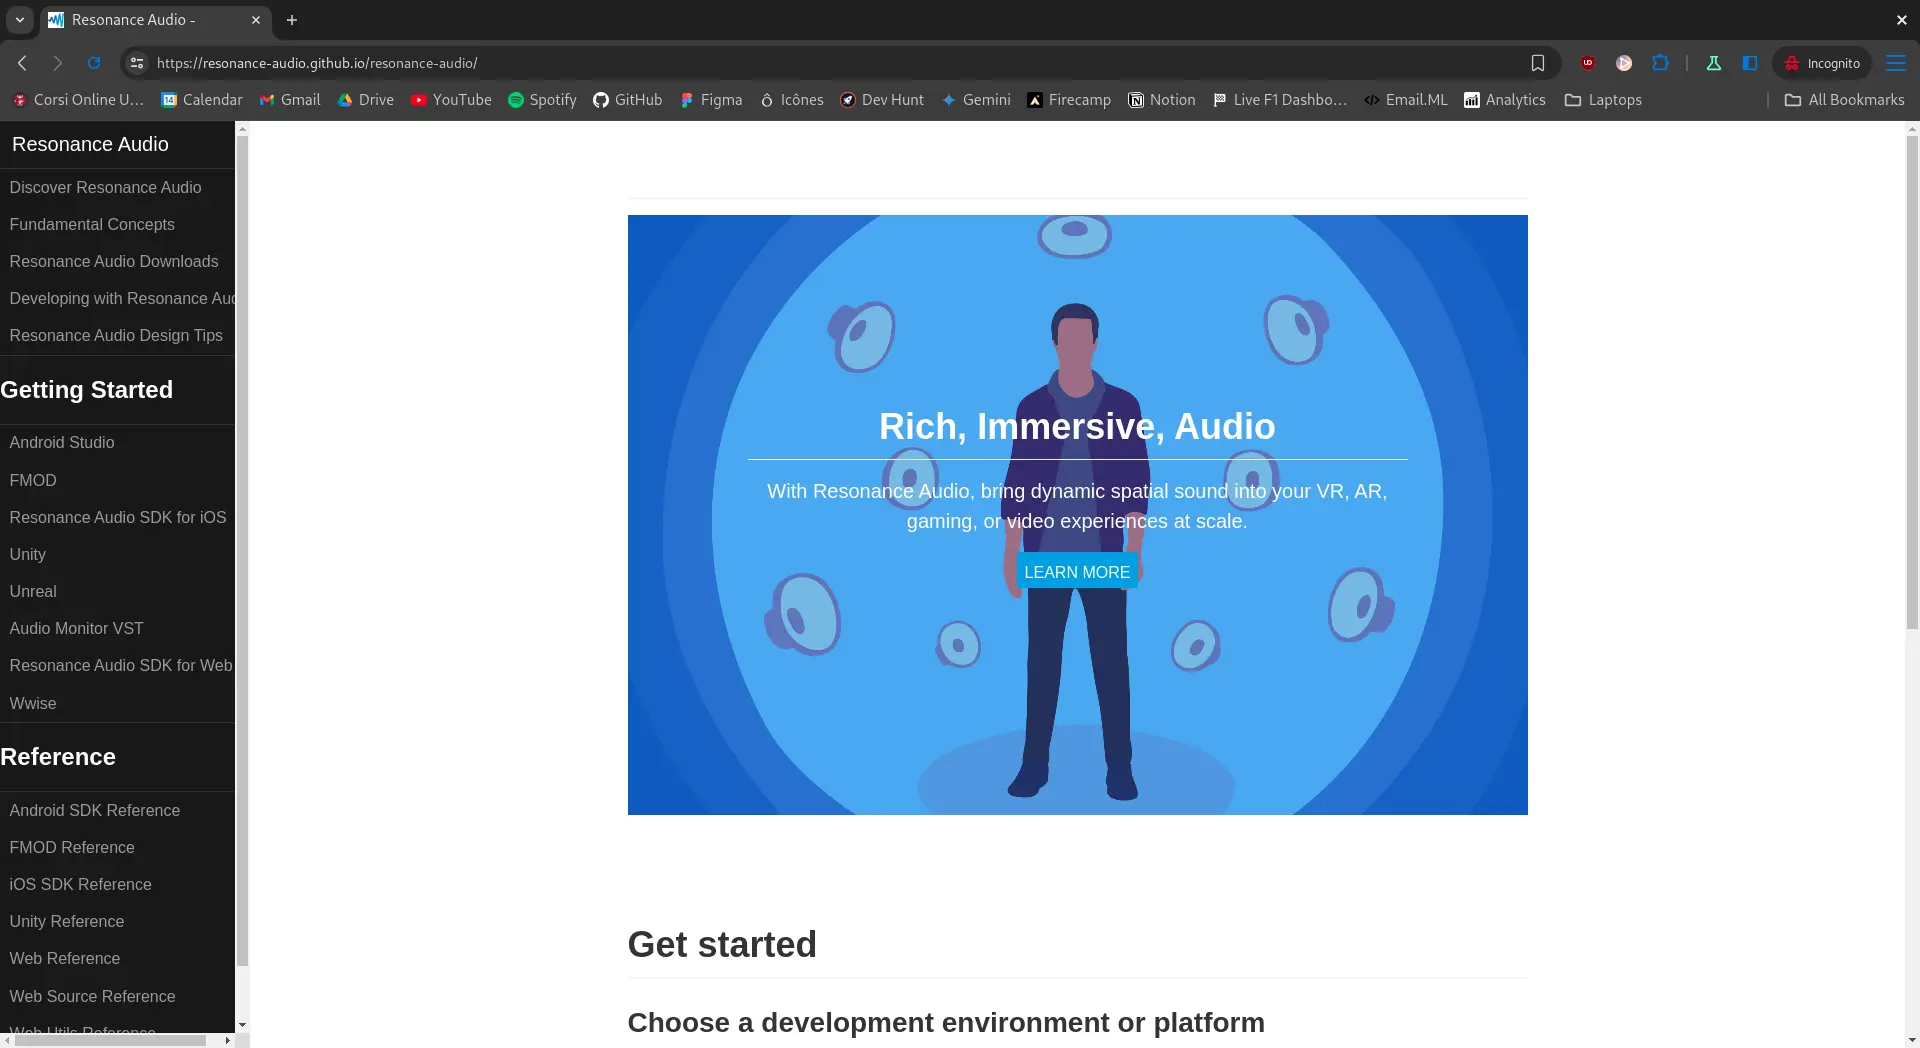Open the Dev Hunt bookmark
This screenshot has height=1048, width=1920.
click(882, 100)
